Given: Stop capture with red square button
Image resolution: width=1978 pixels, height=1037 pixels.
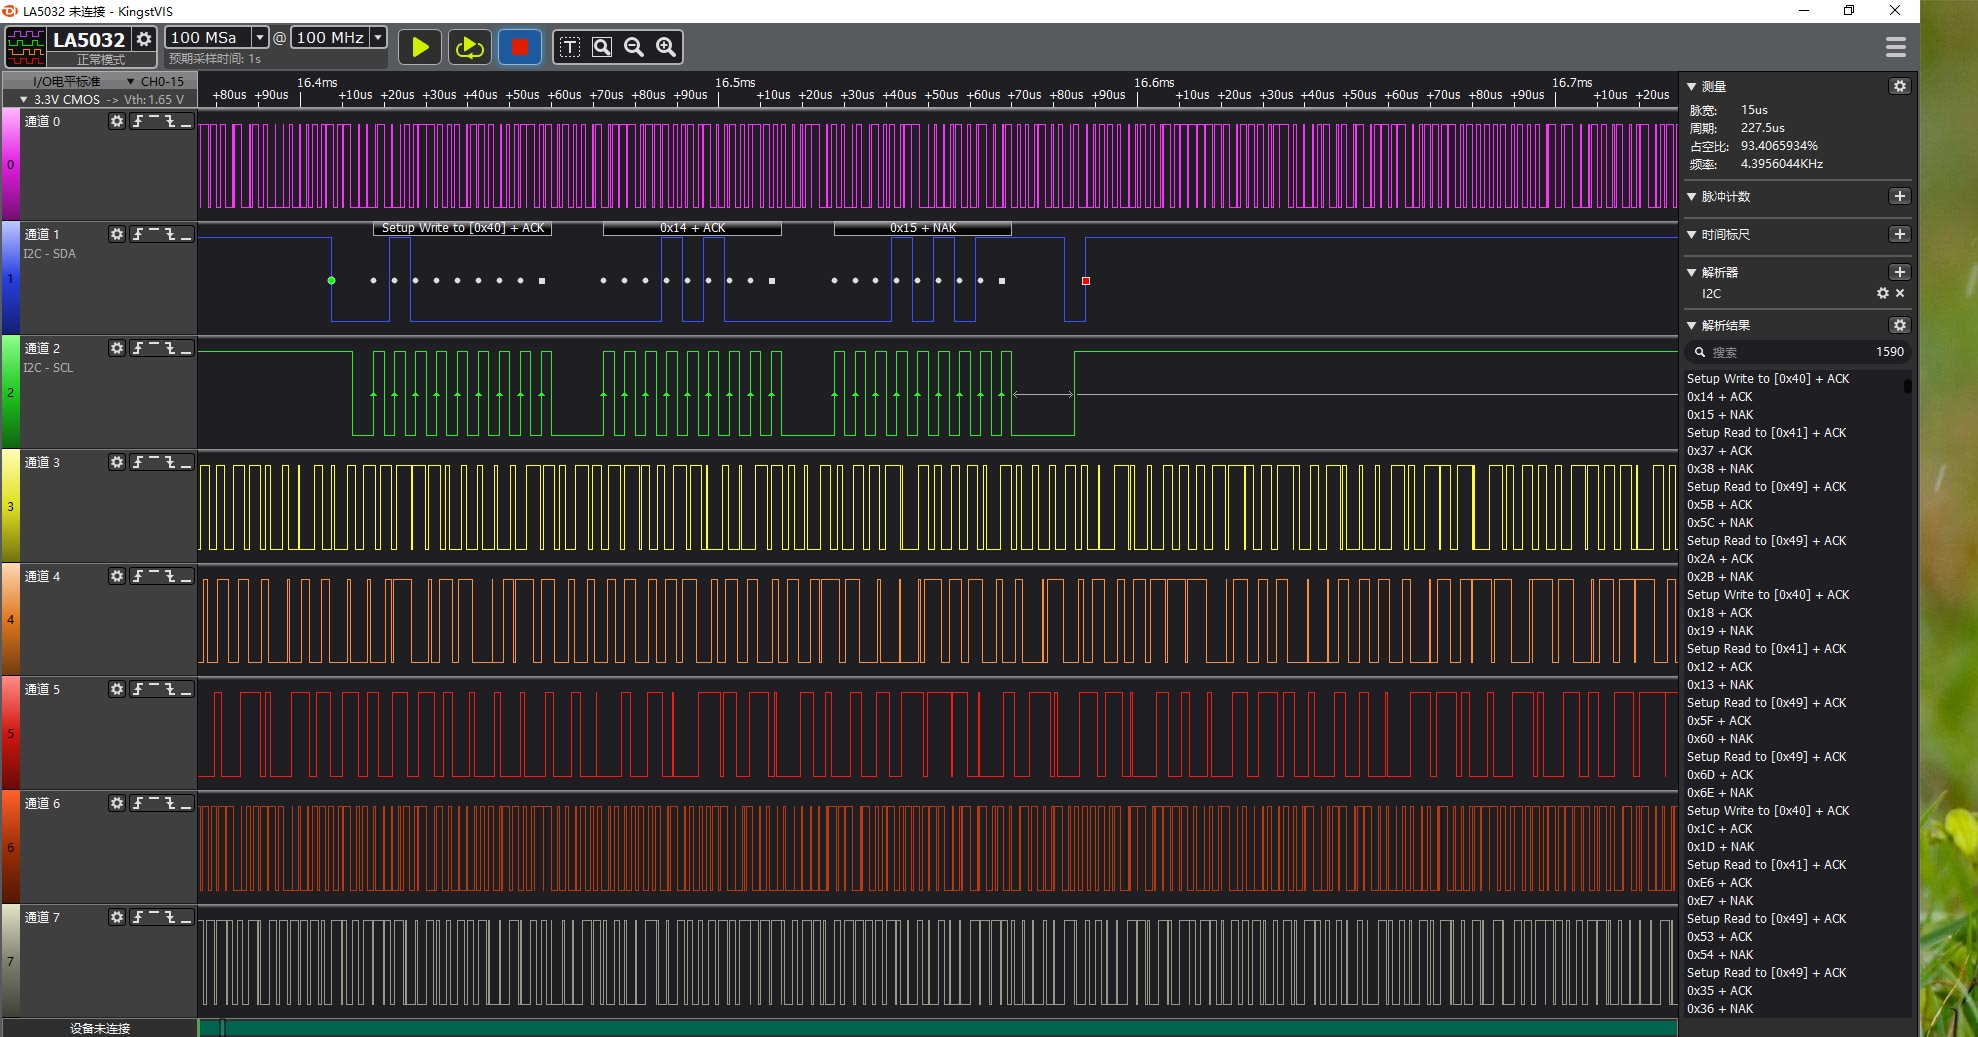Looking at the screenshot, I should tap(520, 47).
